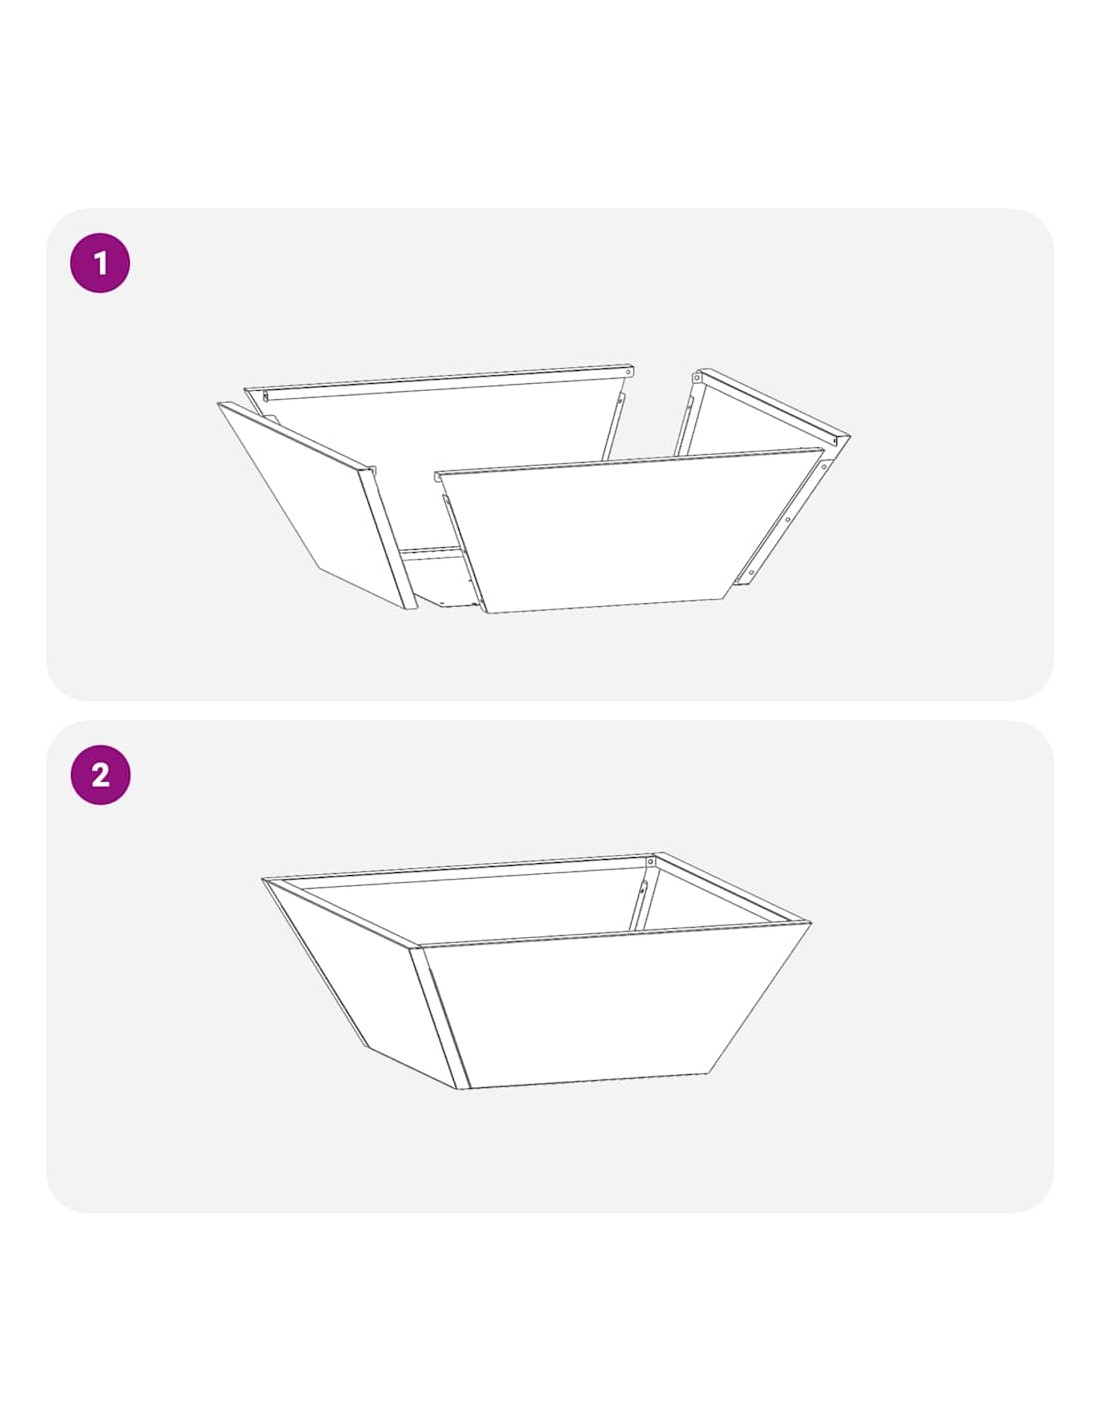
Task: Click the left-end screw hole of back panel
Action: pyautogui.click(x=265, y=396)
